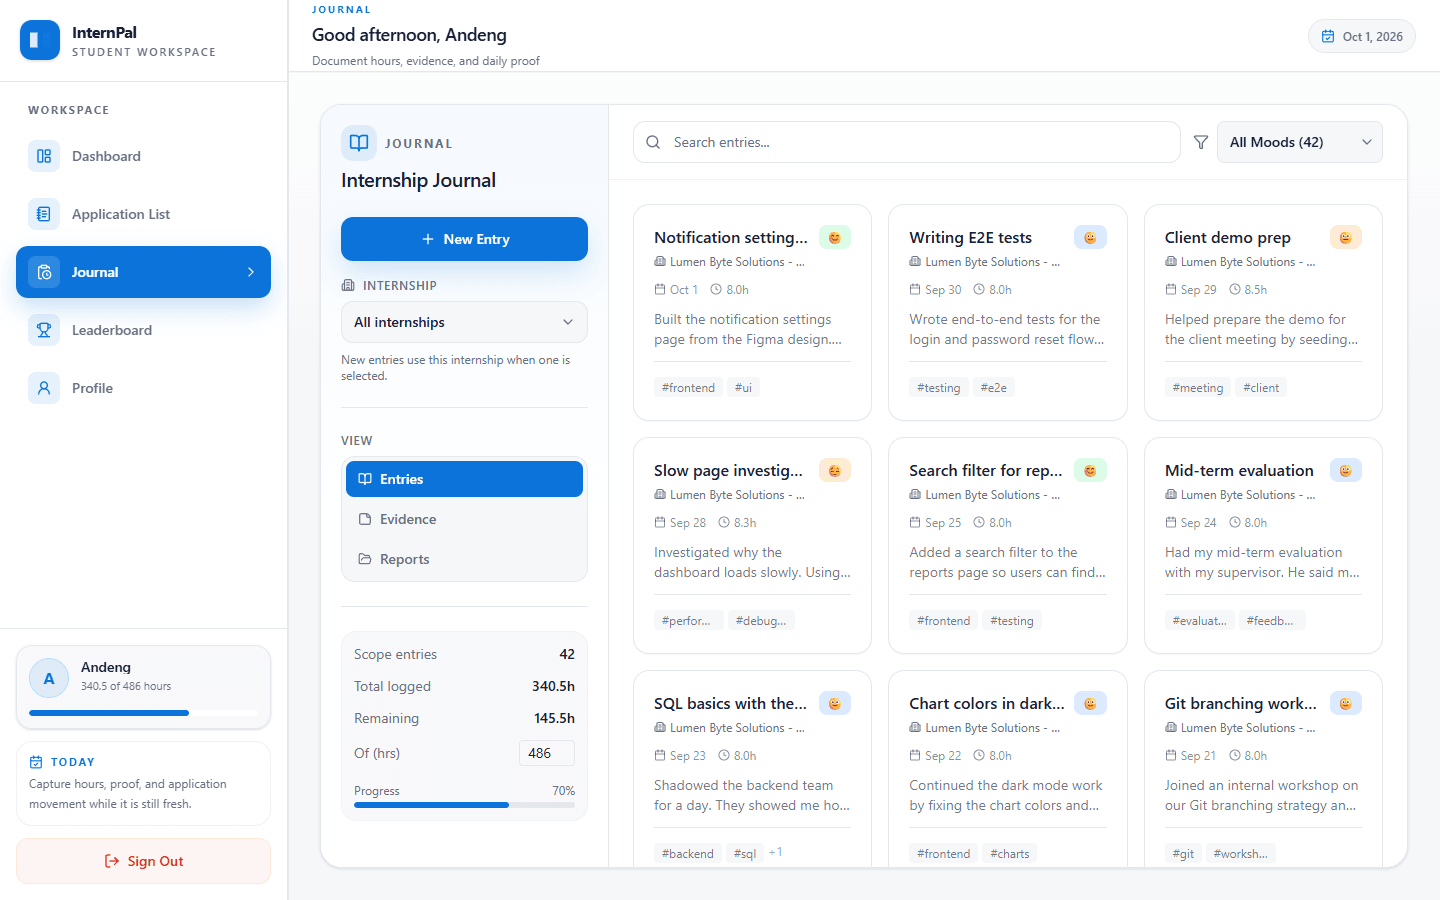Click mood emoji on Client demo prep card

(x=1346, y=237)
